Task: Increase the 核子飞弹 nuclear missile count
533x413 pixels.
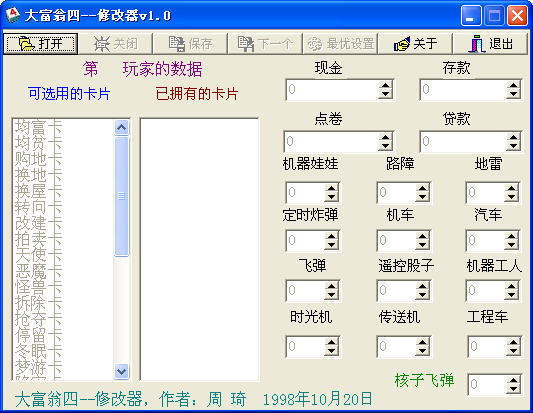Action: pos(513,379)
